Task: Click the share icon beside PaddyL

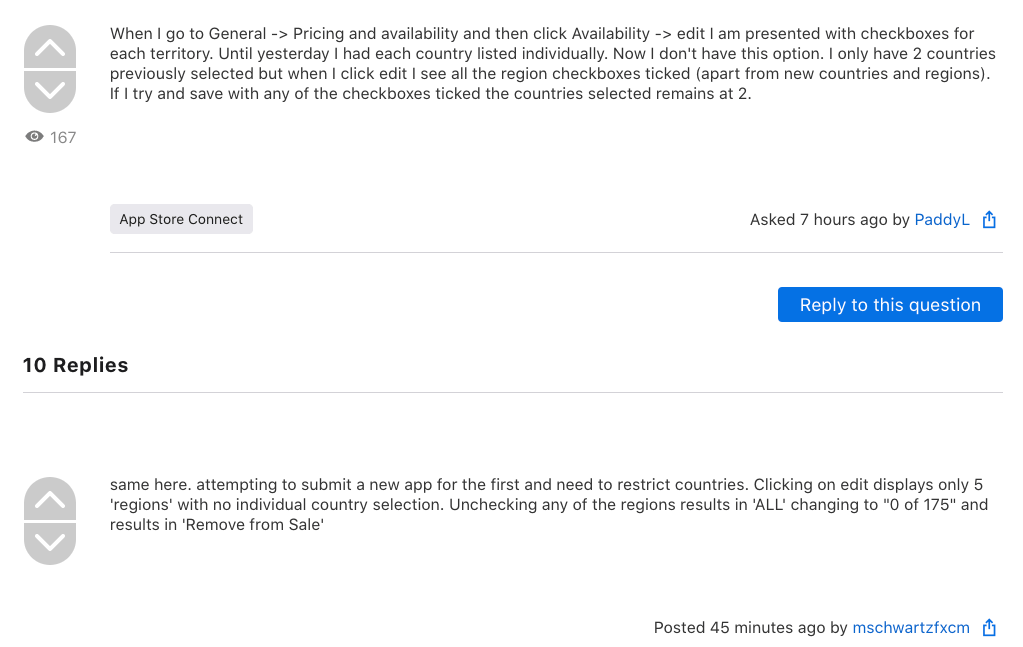Action: [988, 219]
